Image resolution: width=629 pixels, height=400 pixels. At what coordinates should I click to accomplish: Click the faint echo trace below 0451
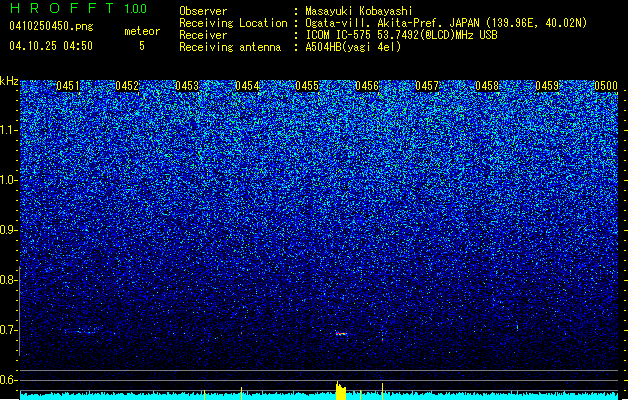85,332
